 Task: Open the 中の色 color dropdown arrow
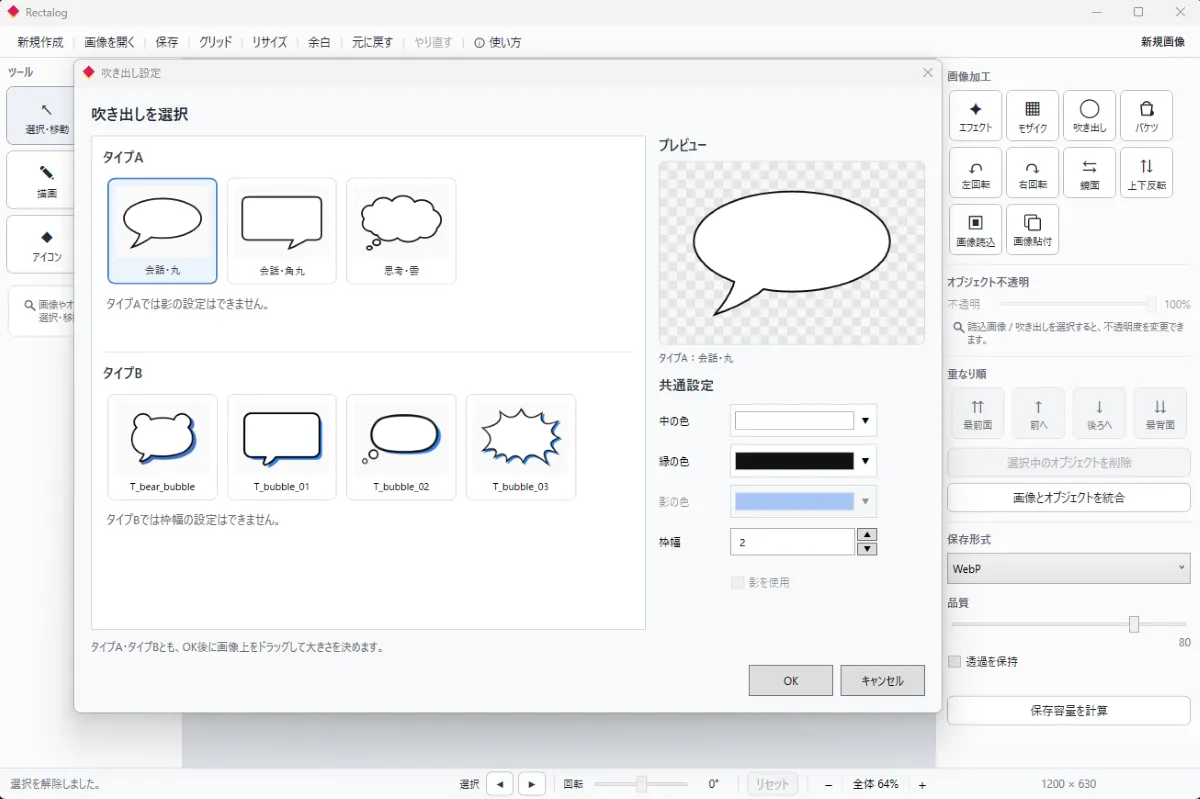pyautogui.click(x=867, y=421)
